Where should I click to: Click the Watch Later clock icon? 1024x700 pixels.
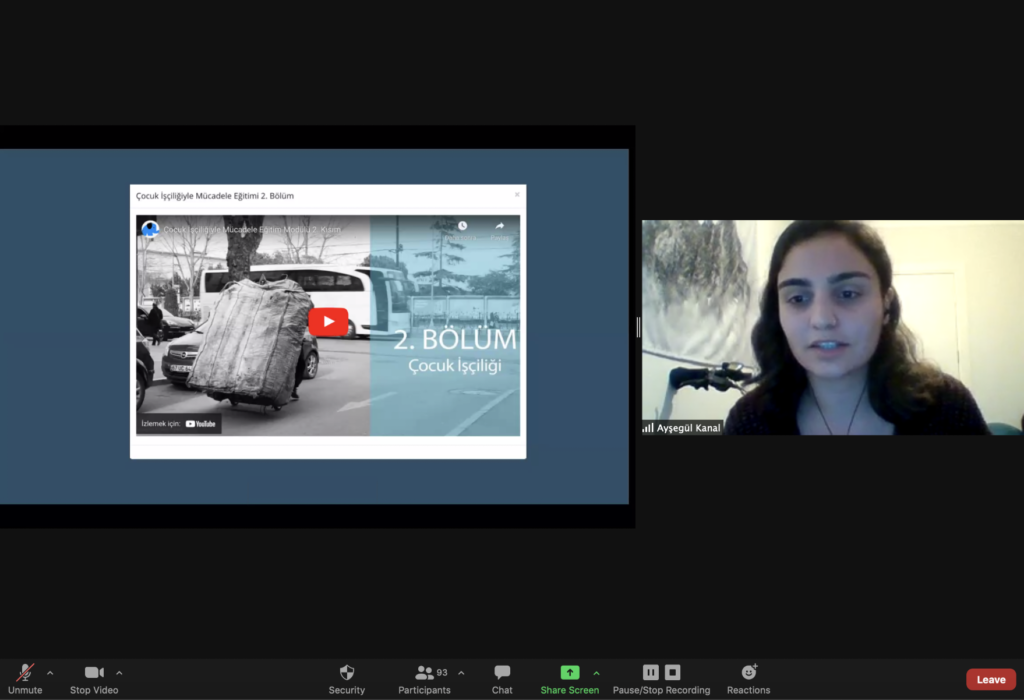462,226
